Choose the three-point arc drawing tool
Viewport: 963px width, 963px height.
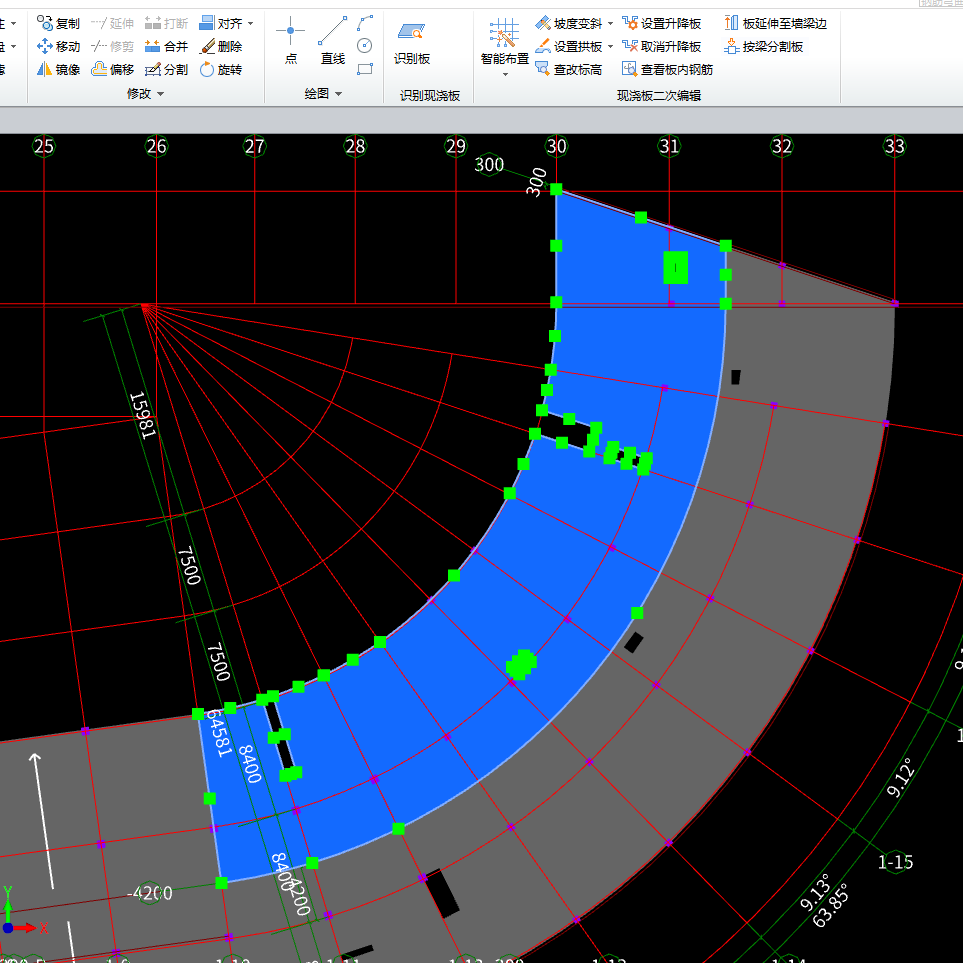(365, 23)
